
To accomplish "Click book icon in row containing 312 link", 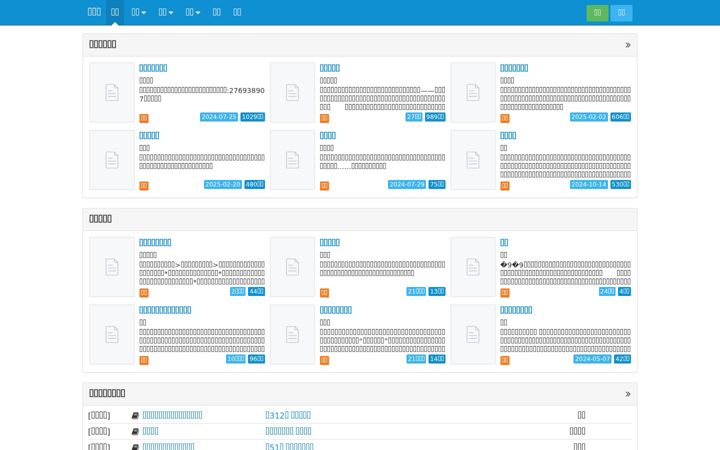I will (135, 416).
